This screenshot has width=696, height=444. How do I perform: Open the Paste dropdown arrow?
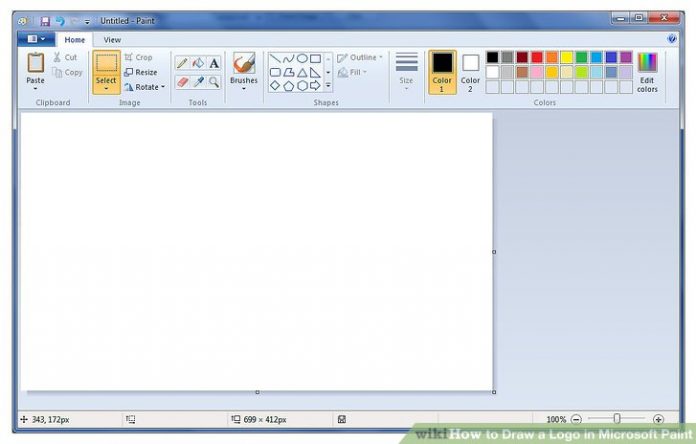coord(35,89)
